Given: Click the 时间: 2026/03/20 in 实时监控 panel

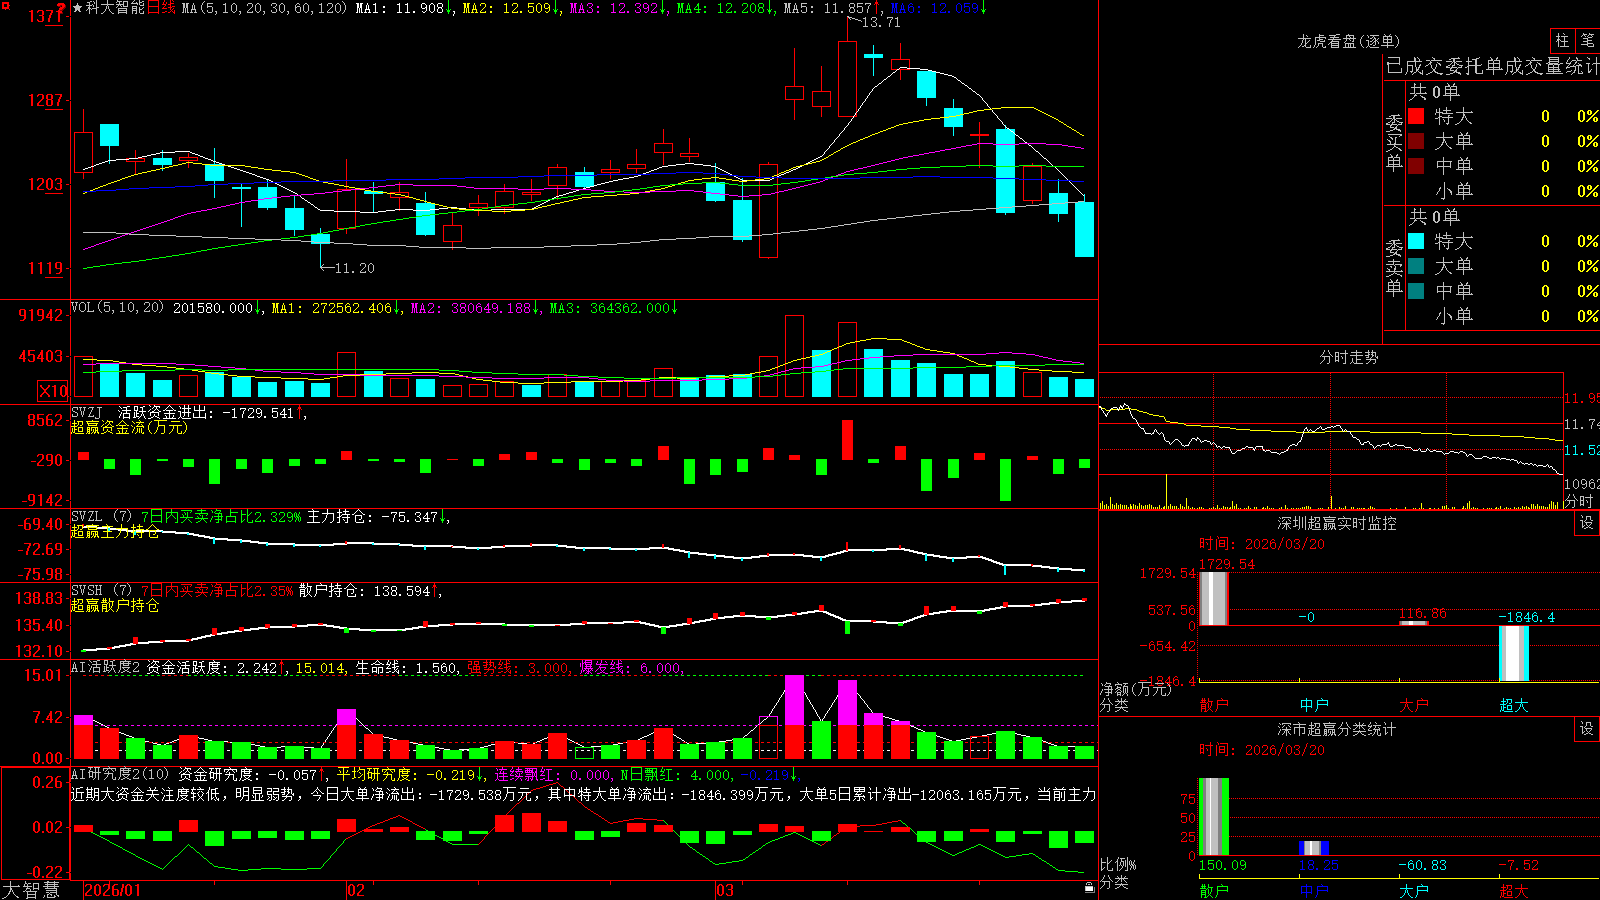Looking at the screenshot, I should [x=1262, y=544].
